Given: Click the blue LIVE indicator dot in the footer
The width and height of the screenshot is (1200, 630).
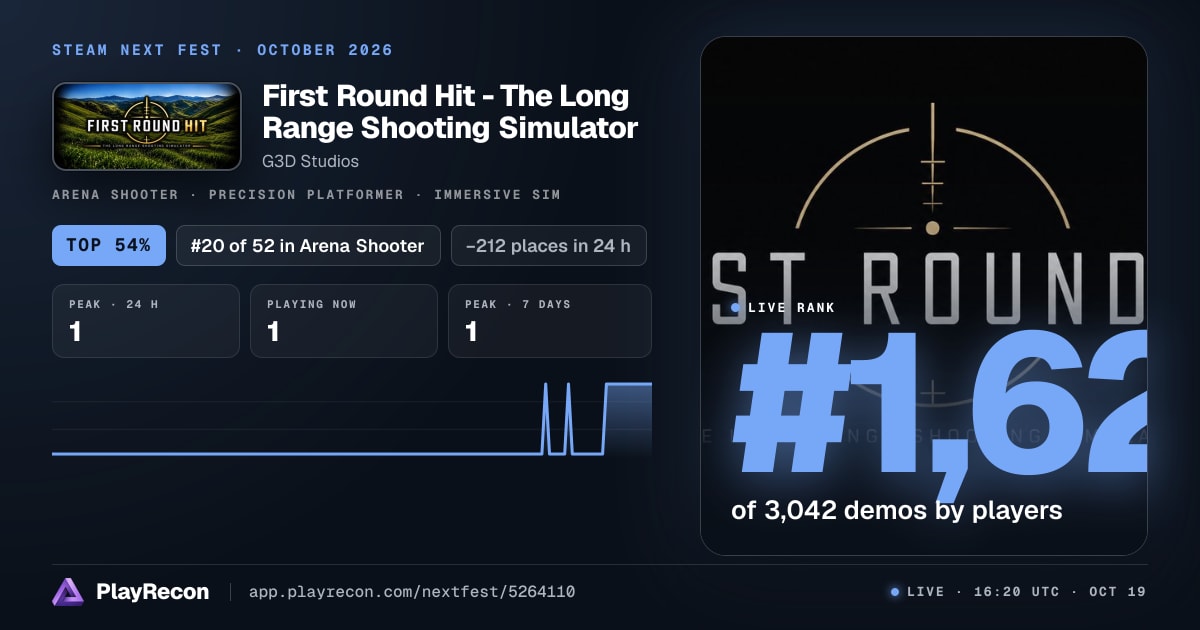Looking at the screenshot, I should (895, 592).
